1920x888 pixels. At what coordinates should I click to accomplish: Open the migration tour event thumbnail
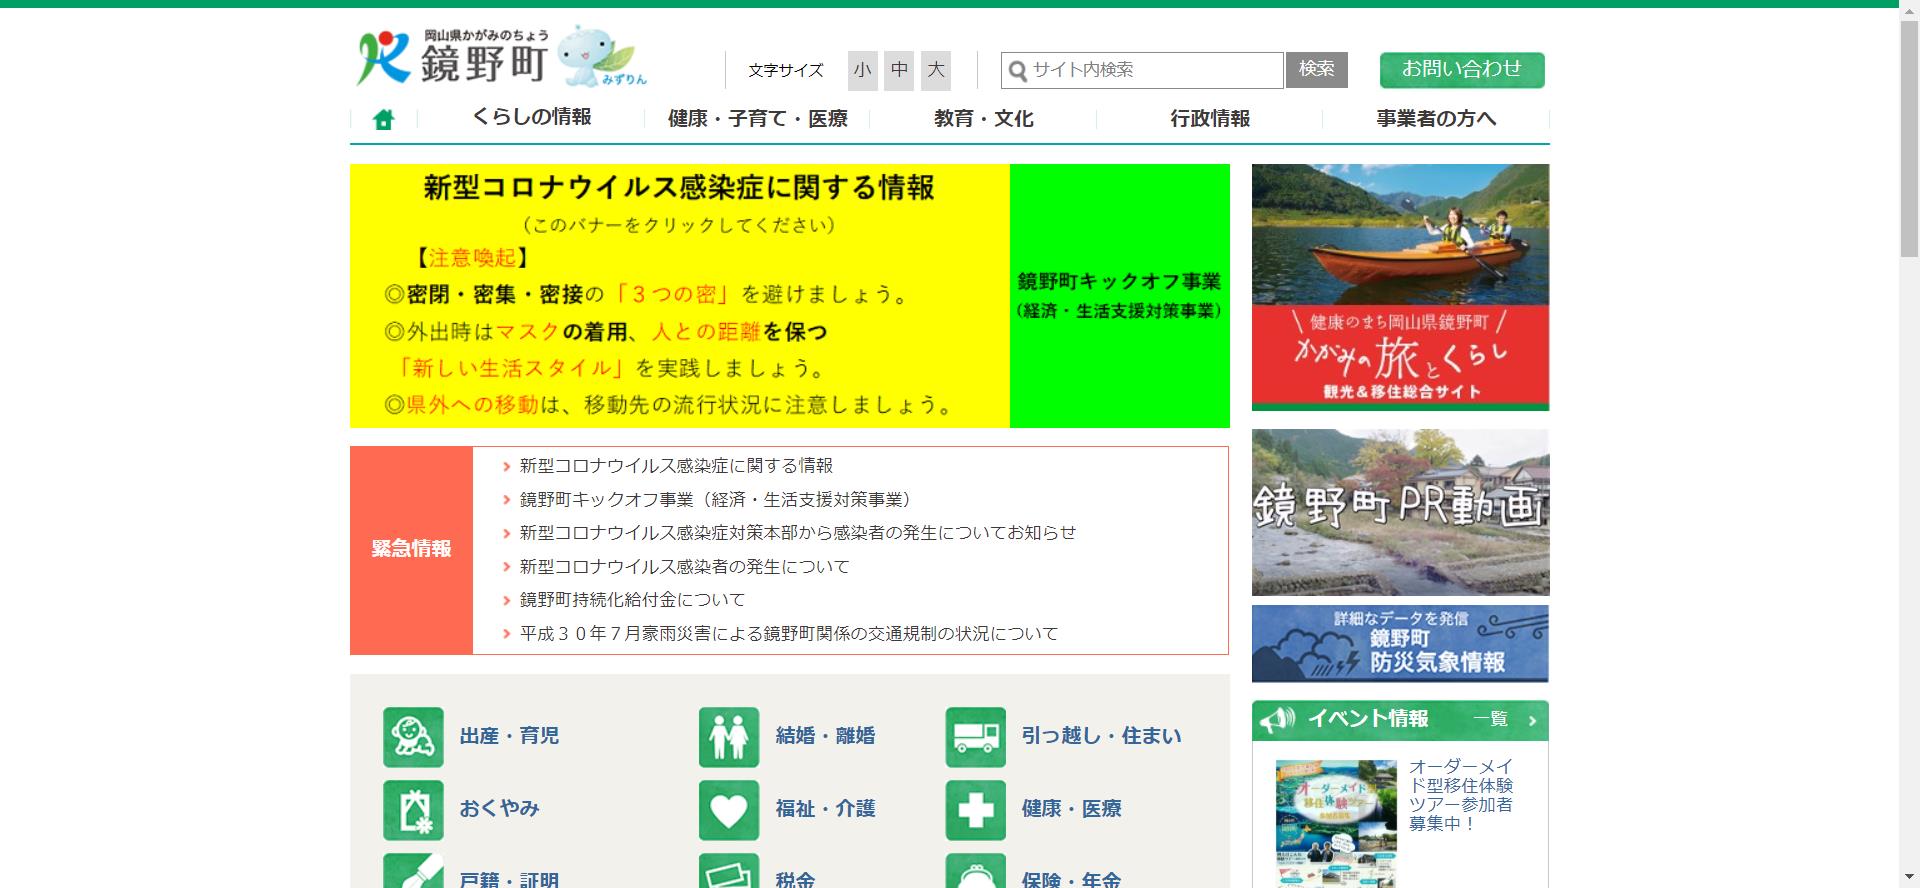tap(1336, 824)
